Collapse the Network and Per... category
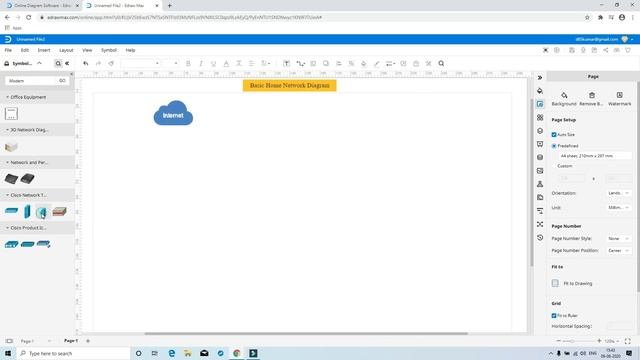 [7, 162]
